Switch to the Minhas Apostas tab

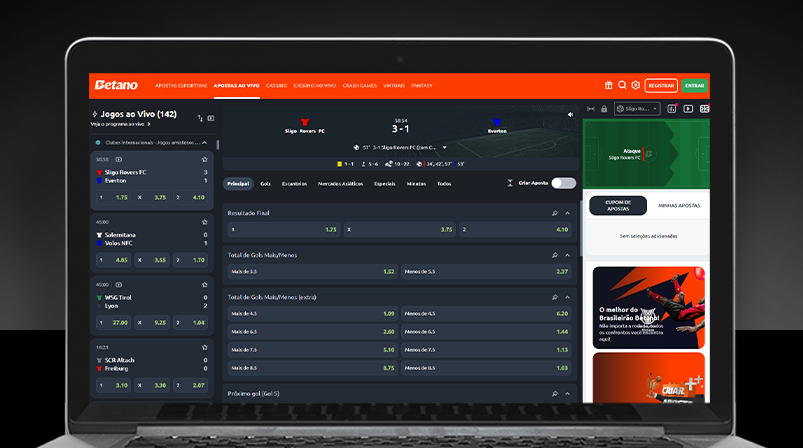679,205
